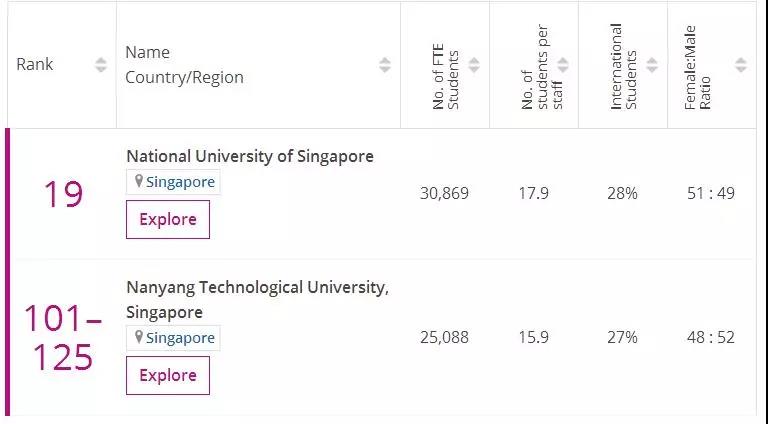Click Explore button under National University of Singapore
Screen dimensions: 768x424
tap(168, 220)
